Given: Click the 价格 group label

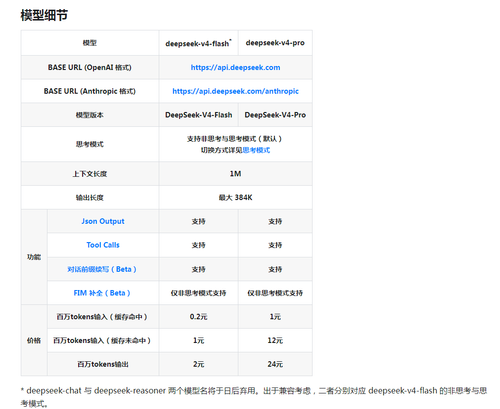Looking at the screenshot, I should tap(34, 340).
